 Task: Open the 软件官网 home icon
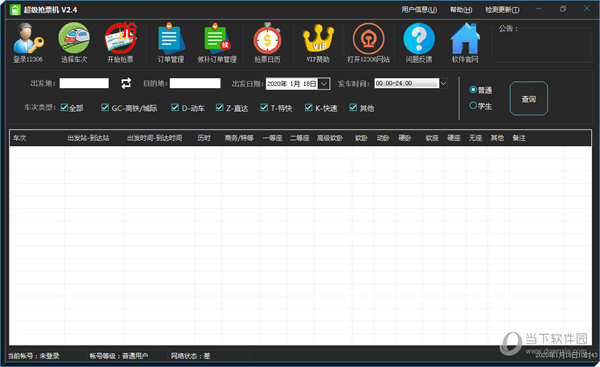click(x=465, y=42)
